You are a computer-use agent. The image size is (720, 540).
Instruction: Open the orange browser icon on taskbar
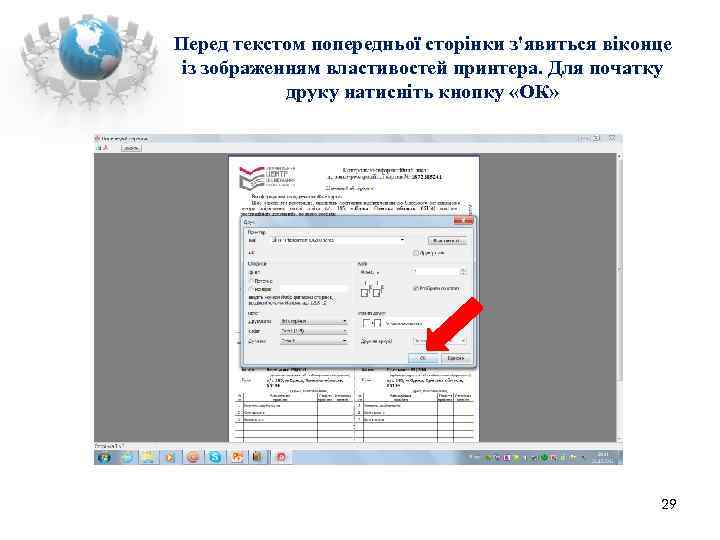193,457
